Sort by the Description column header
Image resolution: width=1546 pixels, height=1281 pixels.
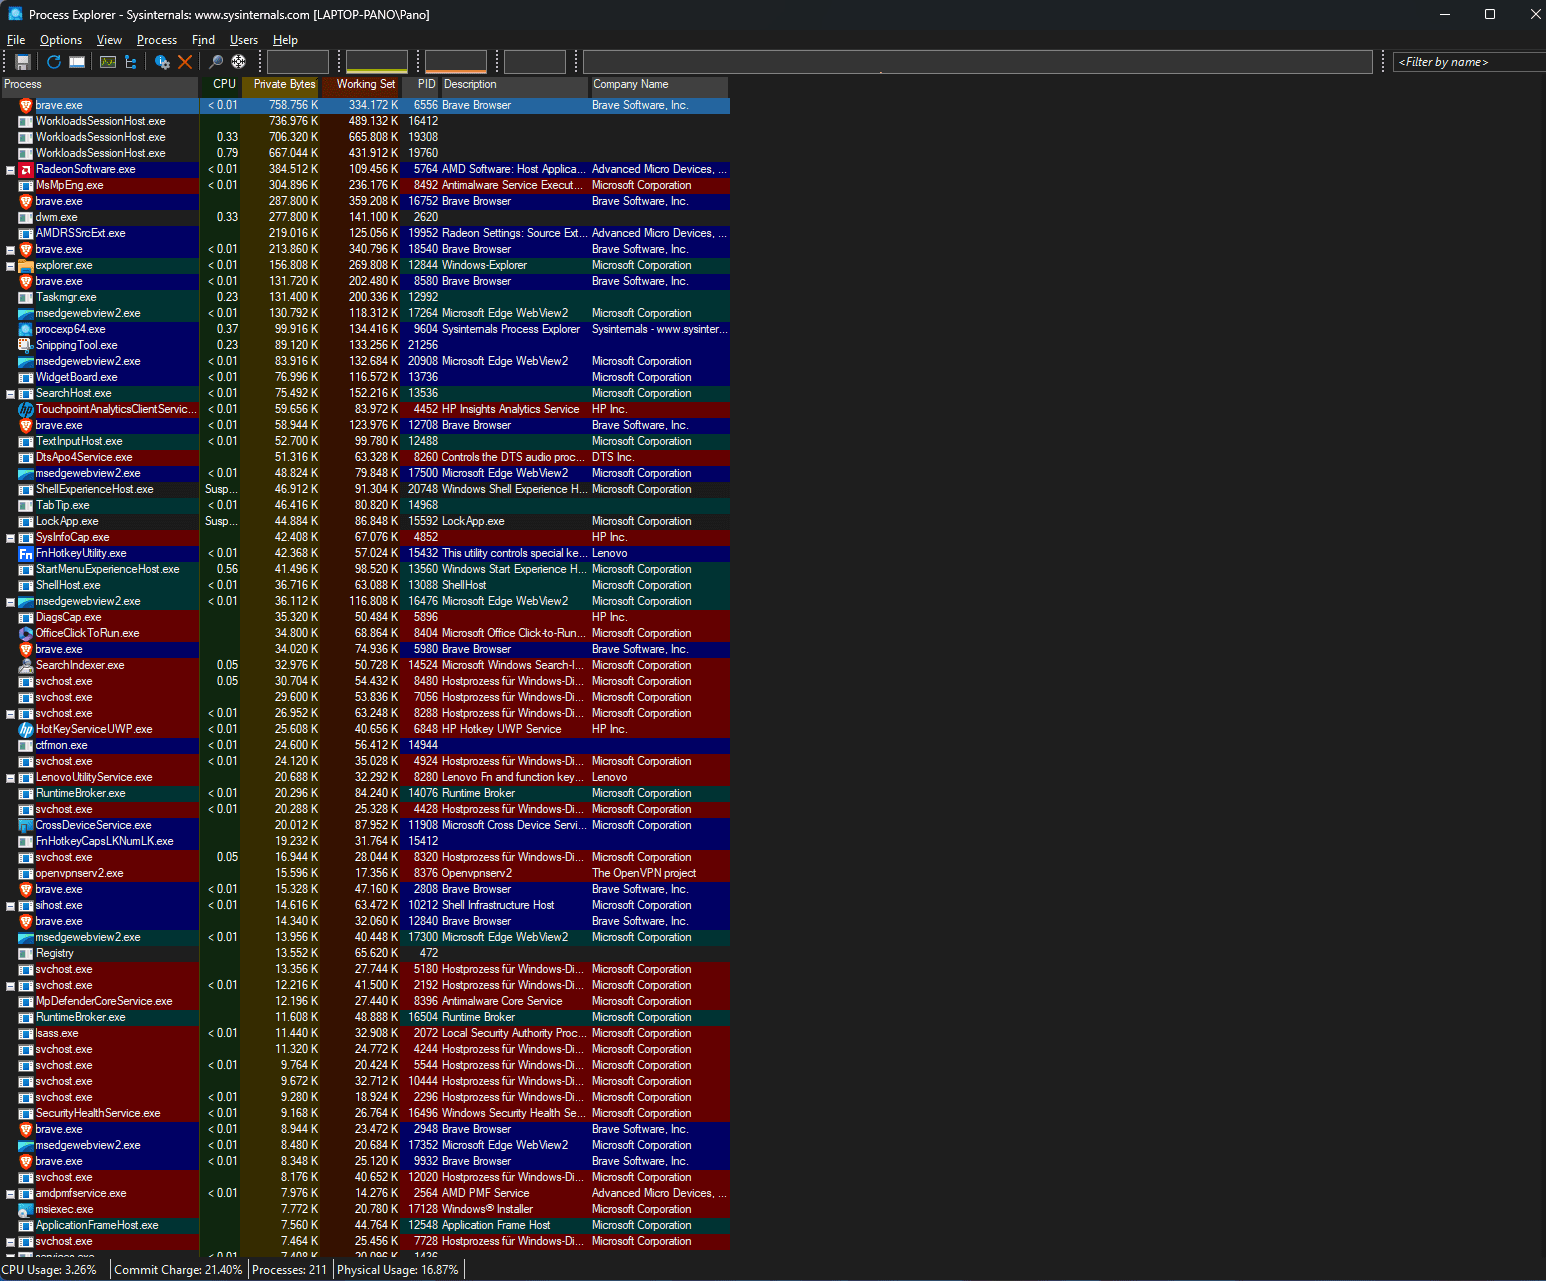click(515, 85)
